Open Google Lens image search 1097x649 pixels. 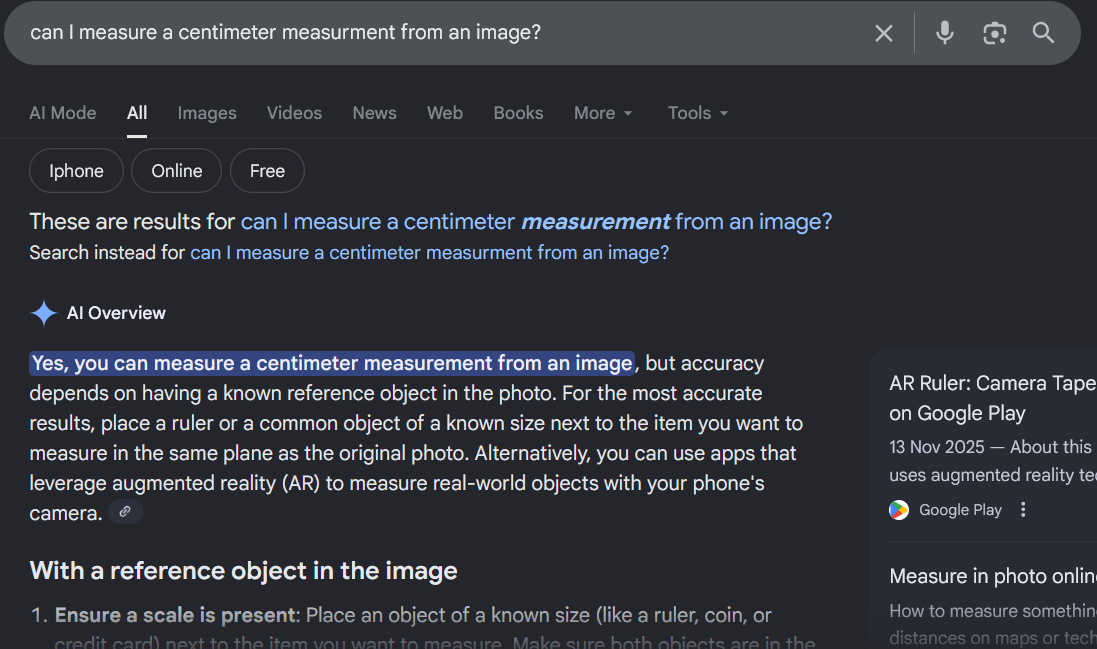(994, 33)
